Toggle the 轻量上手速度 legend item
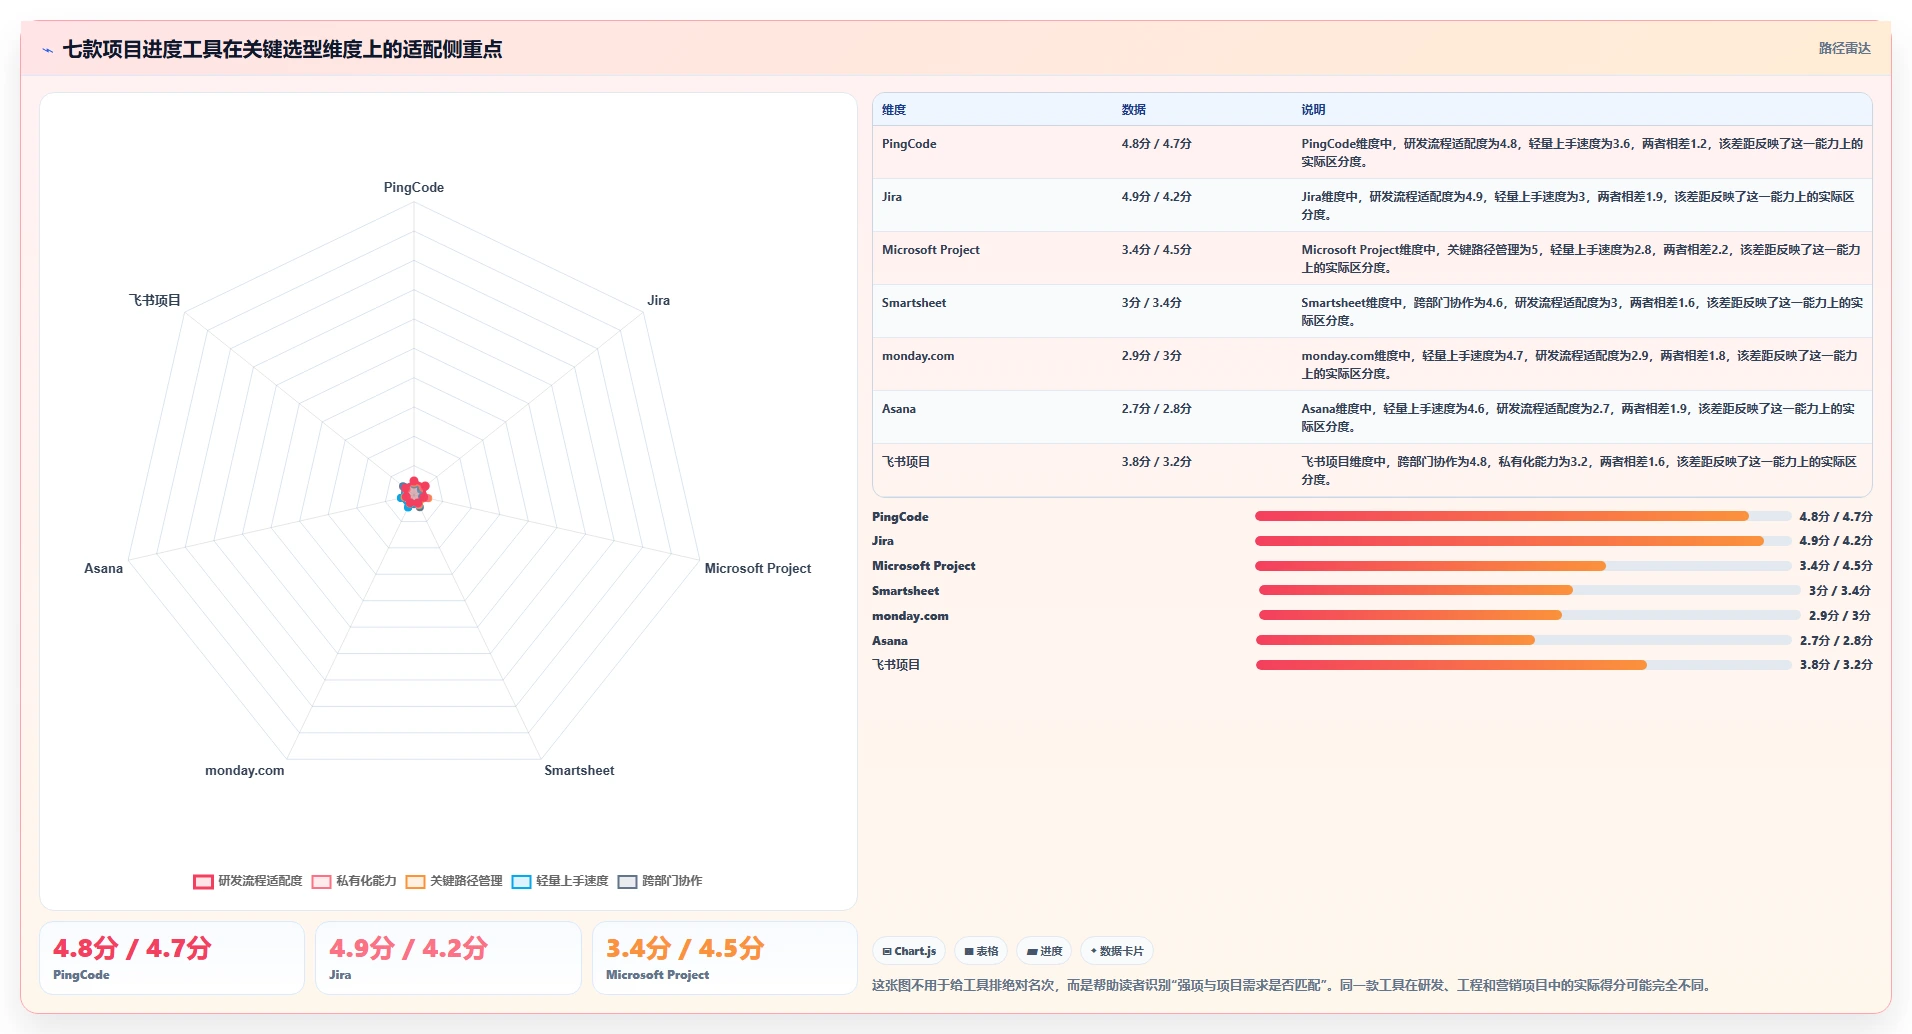Screen dimensions: 1912x1034 [x=560, y=881]
